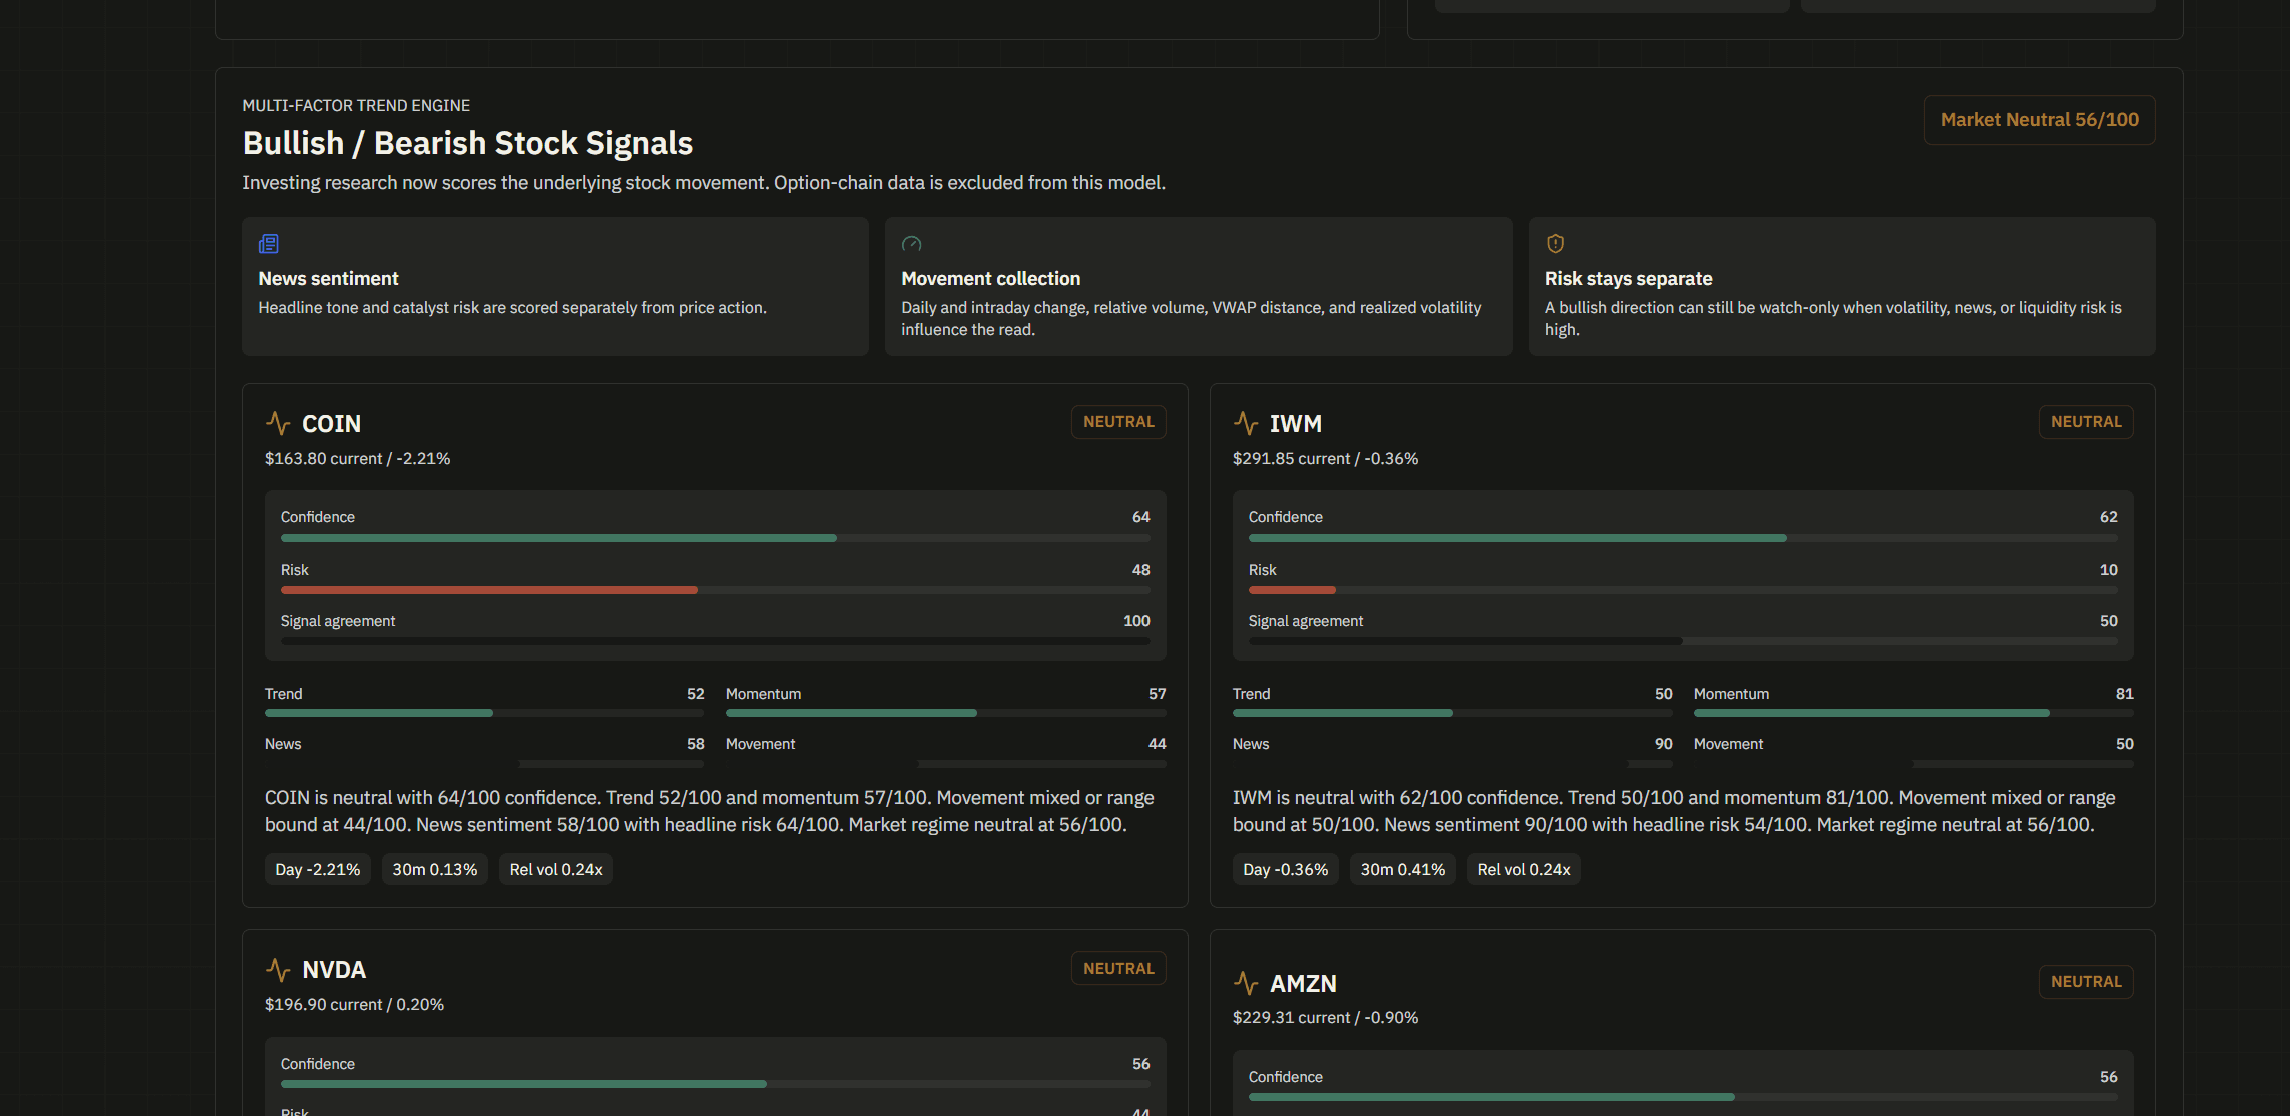
Task: Select the COIN Rel vol 0.24x chip
Action: coord(556,870)
